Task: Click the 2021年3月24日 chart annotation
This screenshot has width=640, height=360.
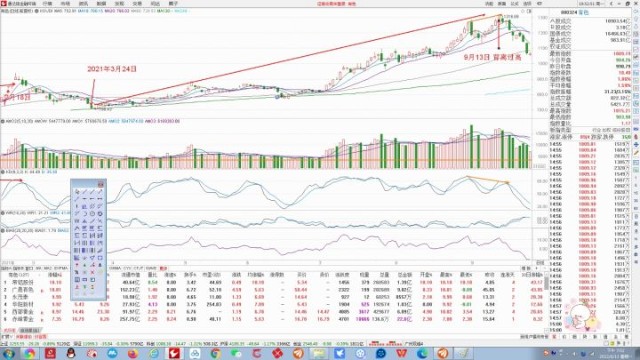Action: coord(112,69)
